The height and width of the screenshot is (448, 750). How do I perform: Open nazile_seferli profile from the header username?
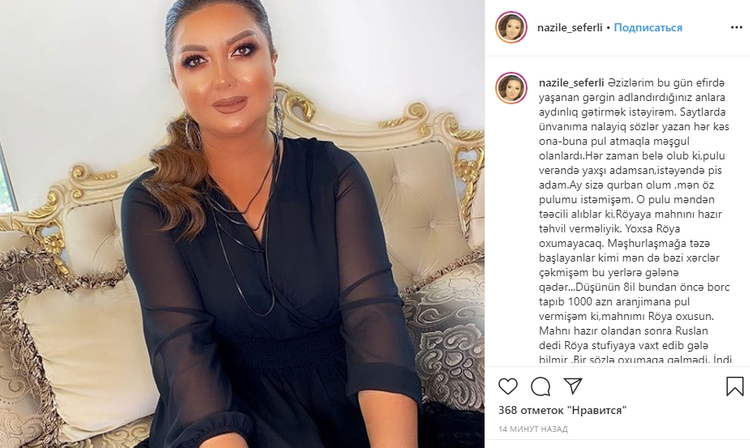point(570,28)
